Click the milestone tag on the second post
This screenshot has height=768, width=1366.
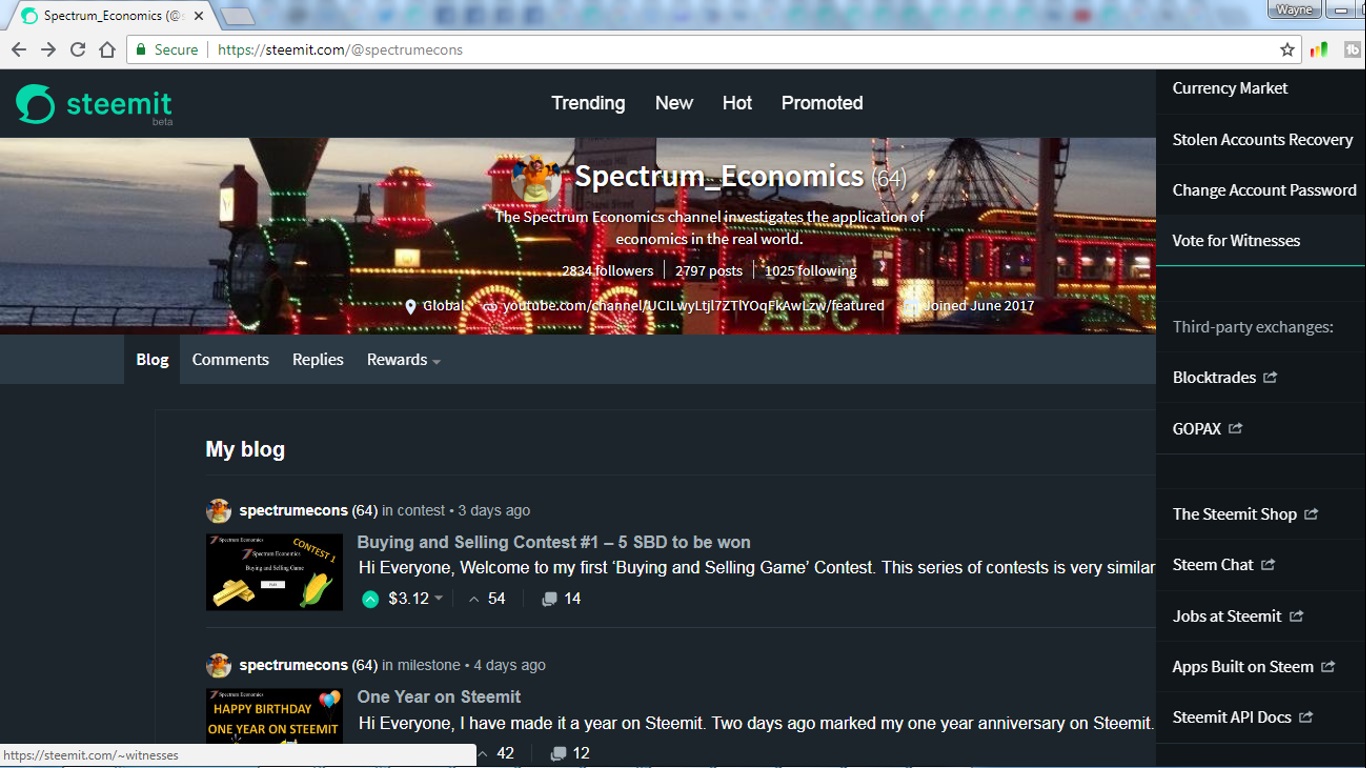click(429, 665)
